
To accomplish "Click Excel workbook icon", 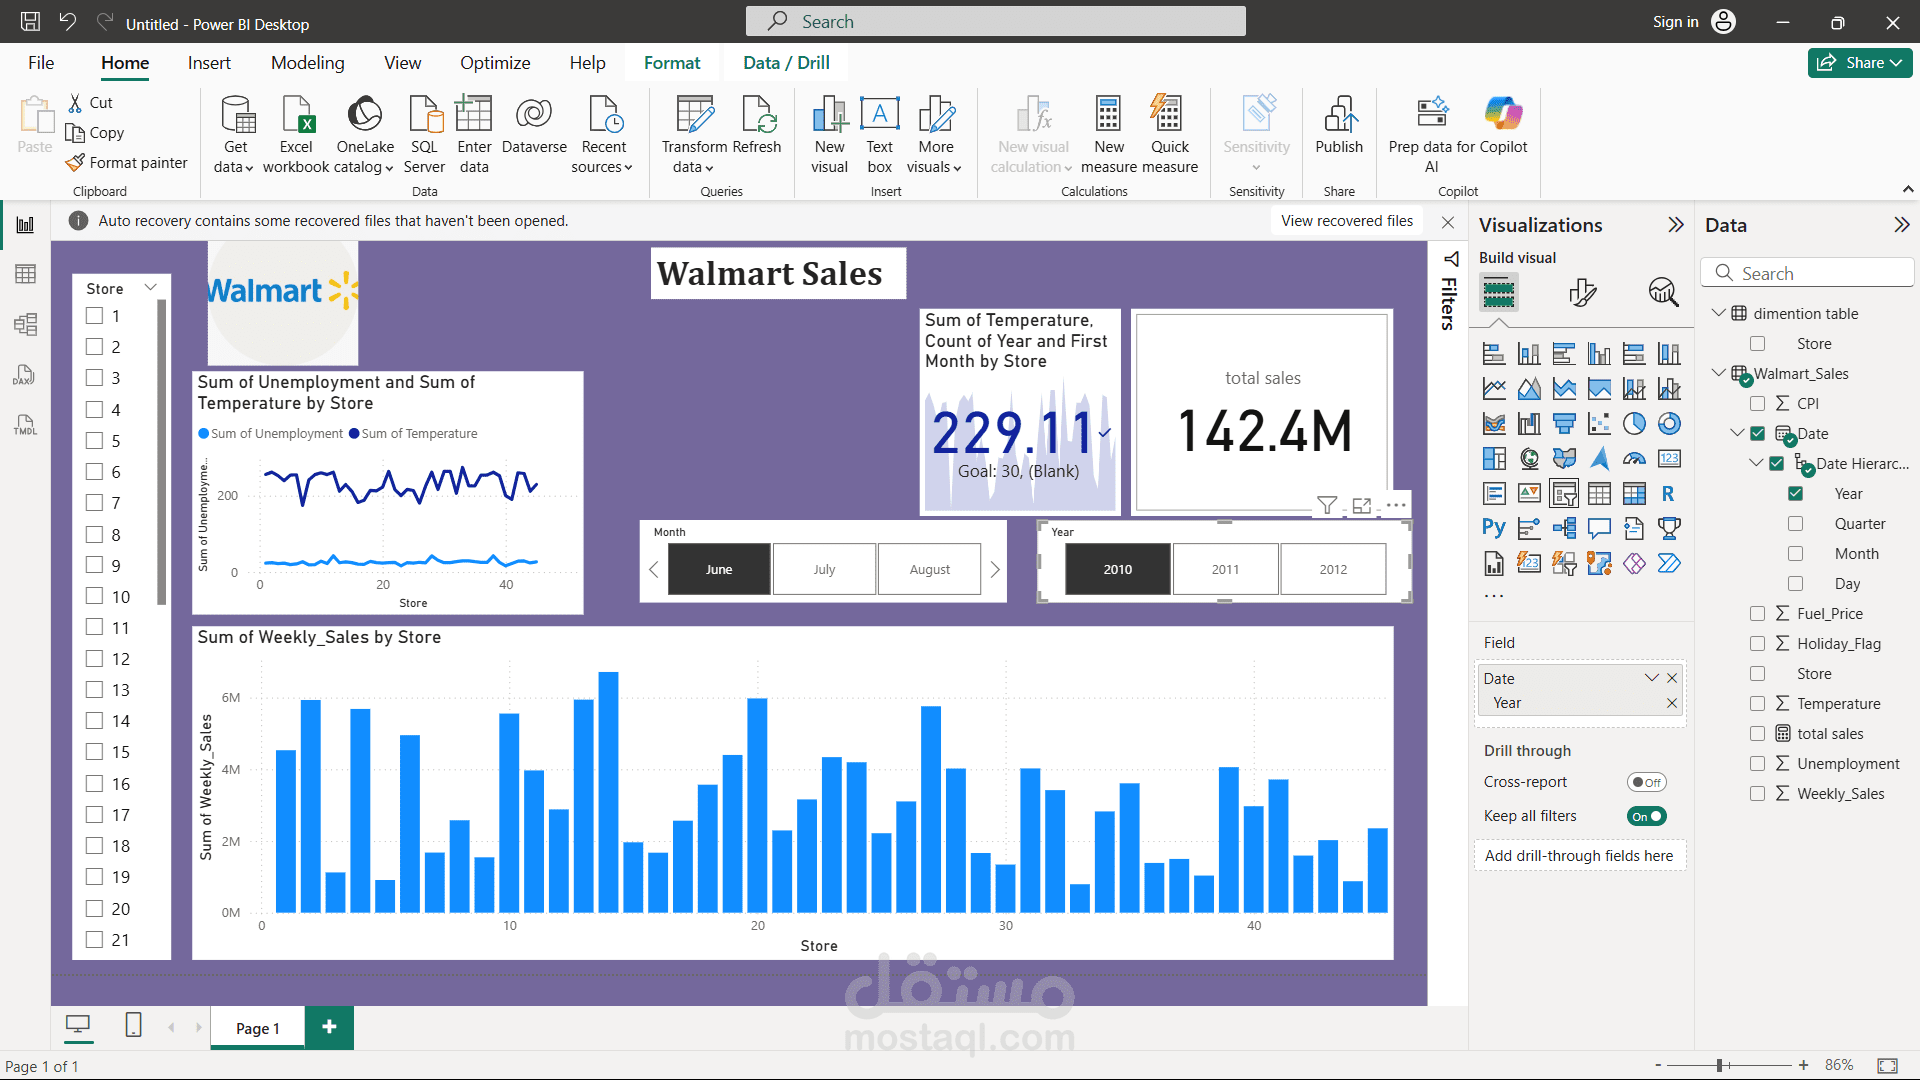I will click(x=296, y=134).
